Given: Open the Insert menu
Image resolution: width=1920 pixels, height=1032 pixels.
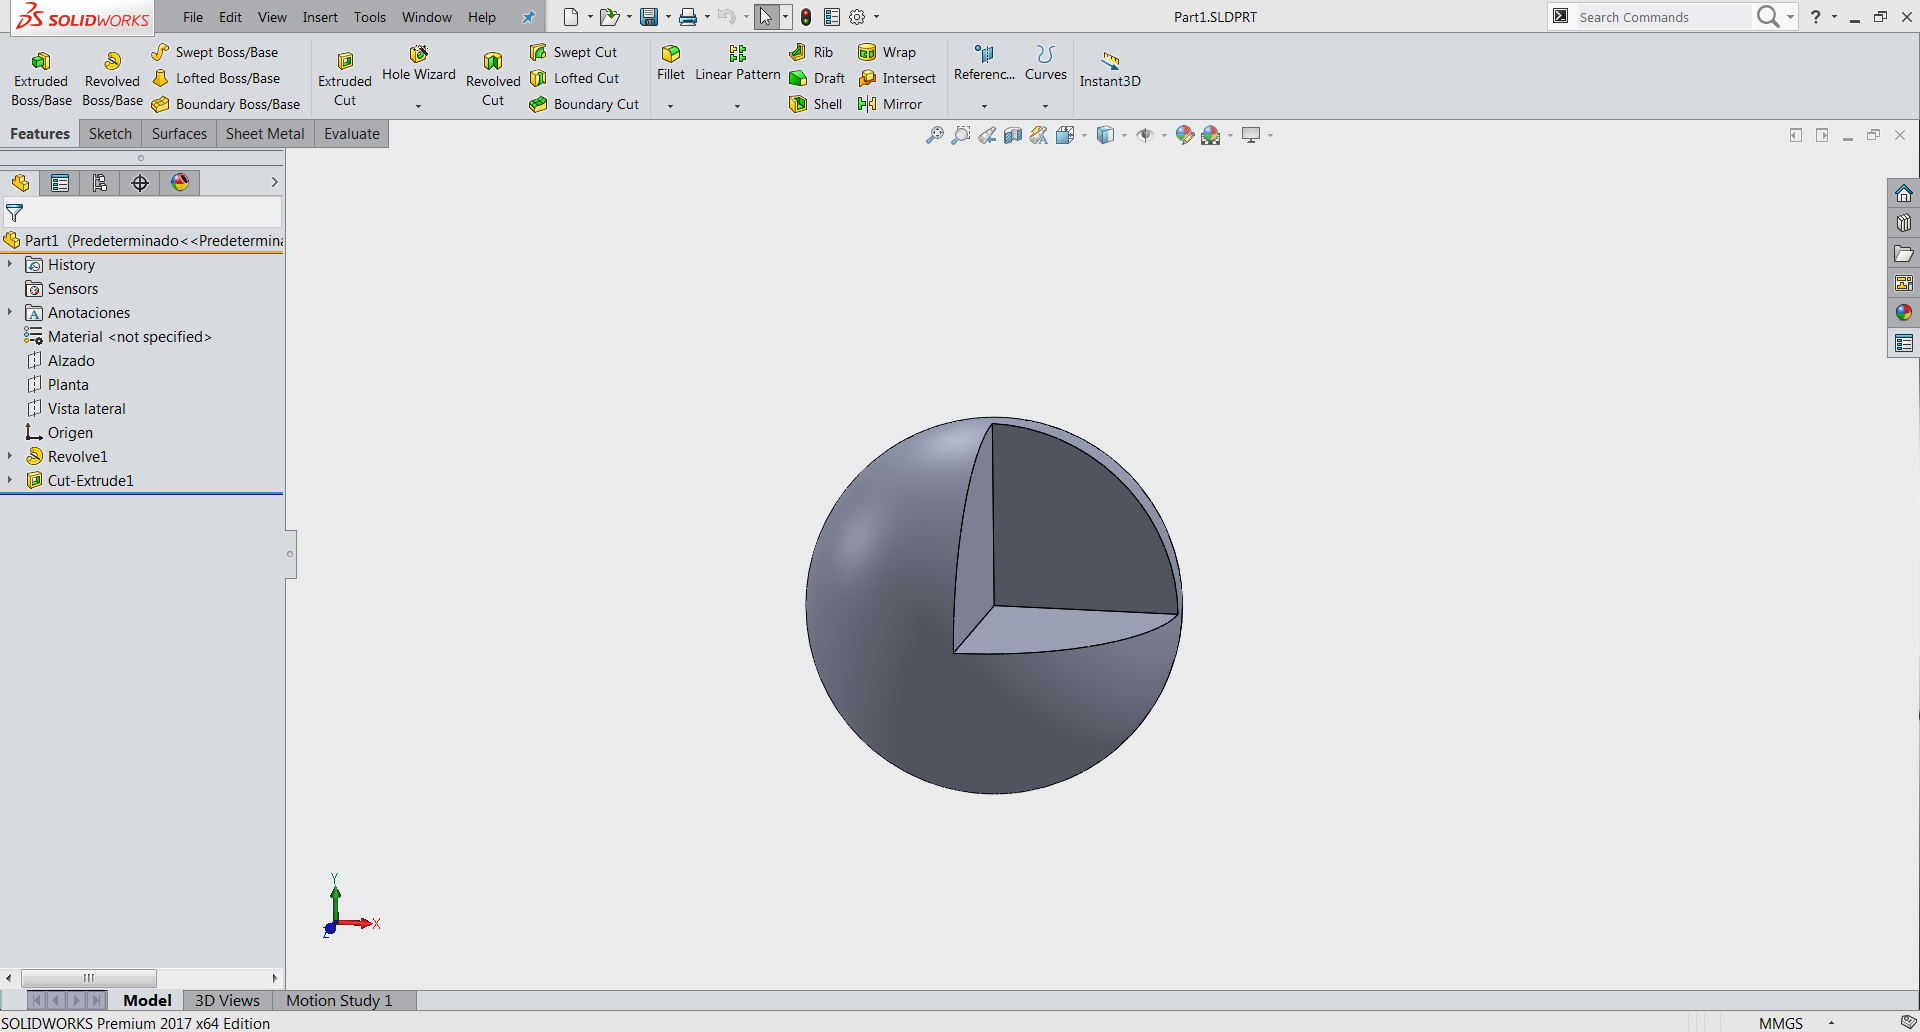Looking at the screenshot, I should click(x=320, y=17).
